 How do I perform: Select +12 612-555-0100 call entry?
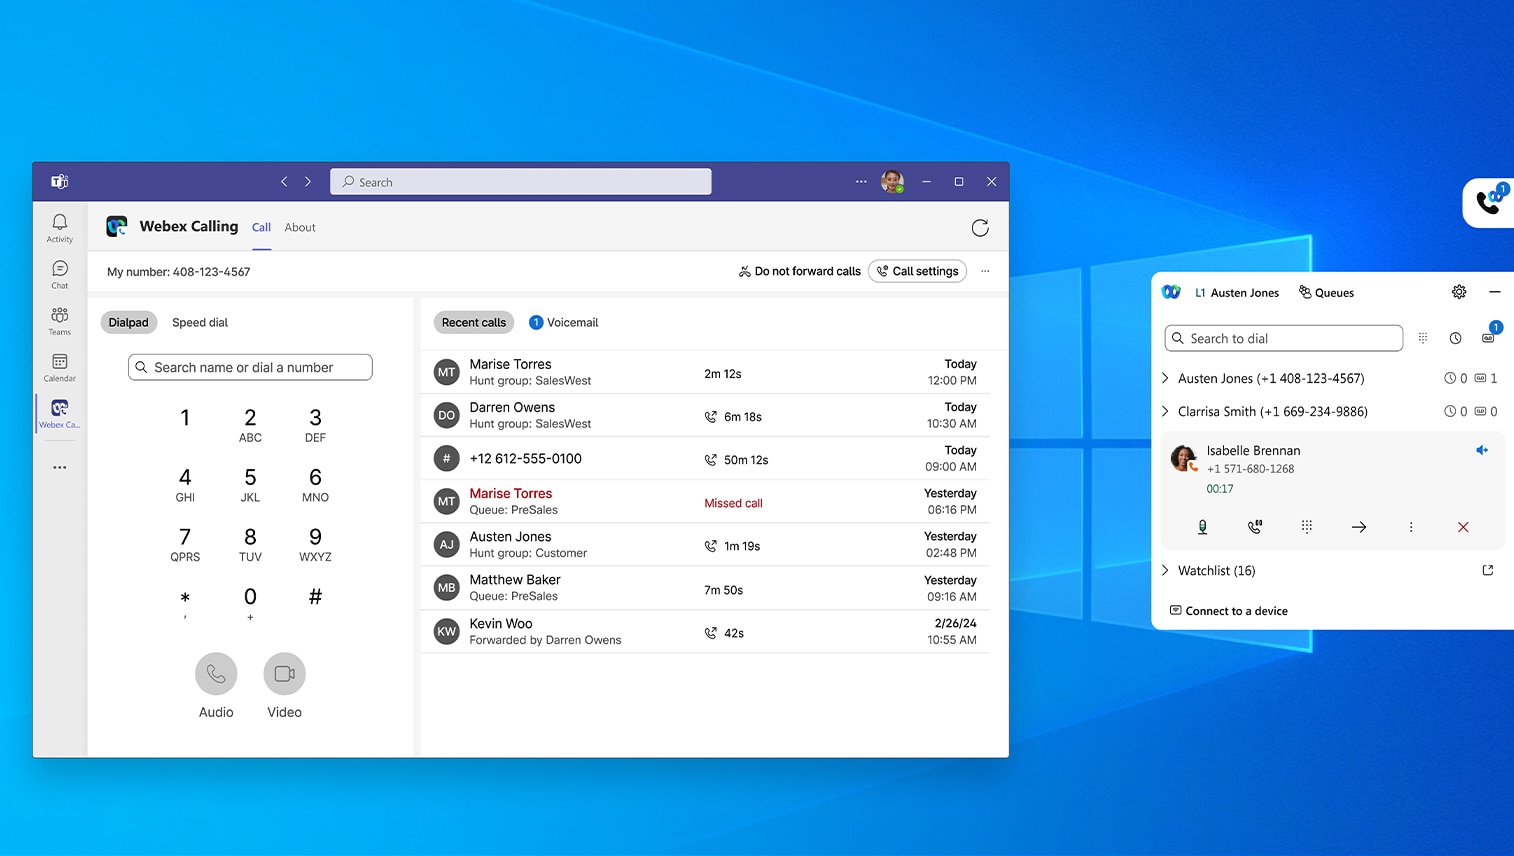tap(705, 458)
